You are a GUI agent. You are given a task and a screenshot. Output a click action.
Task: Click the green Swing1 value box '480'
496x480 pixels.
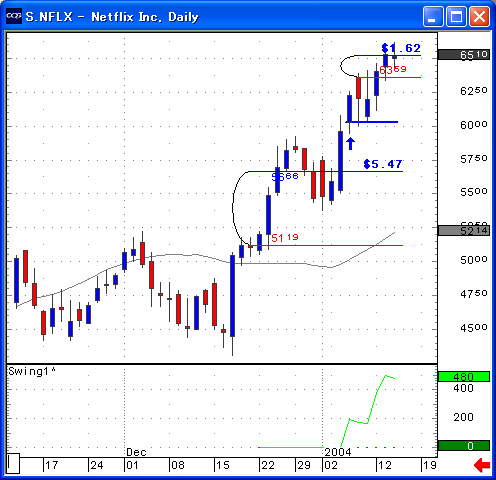click(x=464, y=377)
